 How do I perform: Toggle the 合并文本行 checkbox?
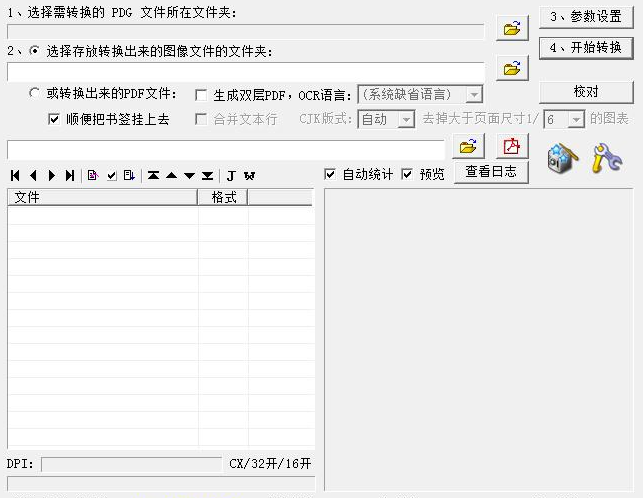201,119
